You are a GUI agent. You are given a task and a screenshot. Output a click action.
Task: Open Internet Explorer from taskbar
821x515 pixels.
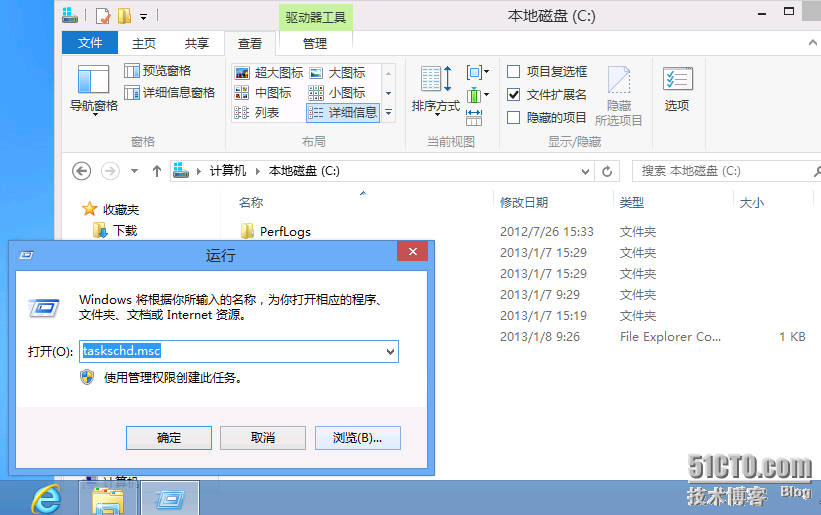tap(46, 499)
